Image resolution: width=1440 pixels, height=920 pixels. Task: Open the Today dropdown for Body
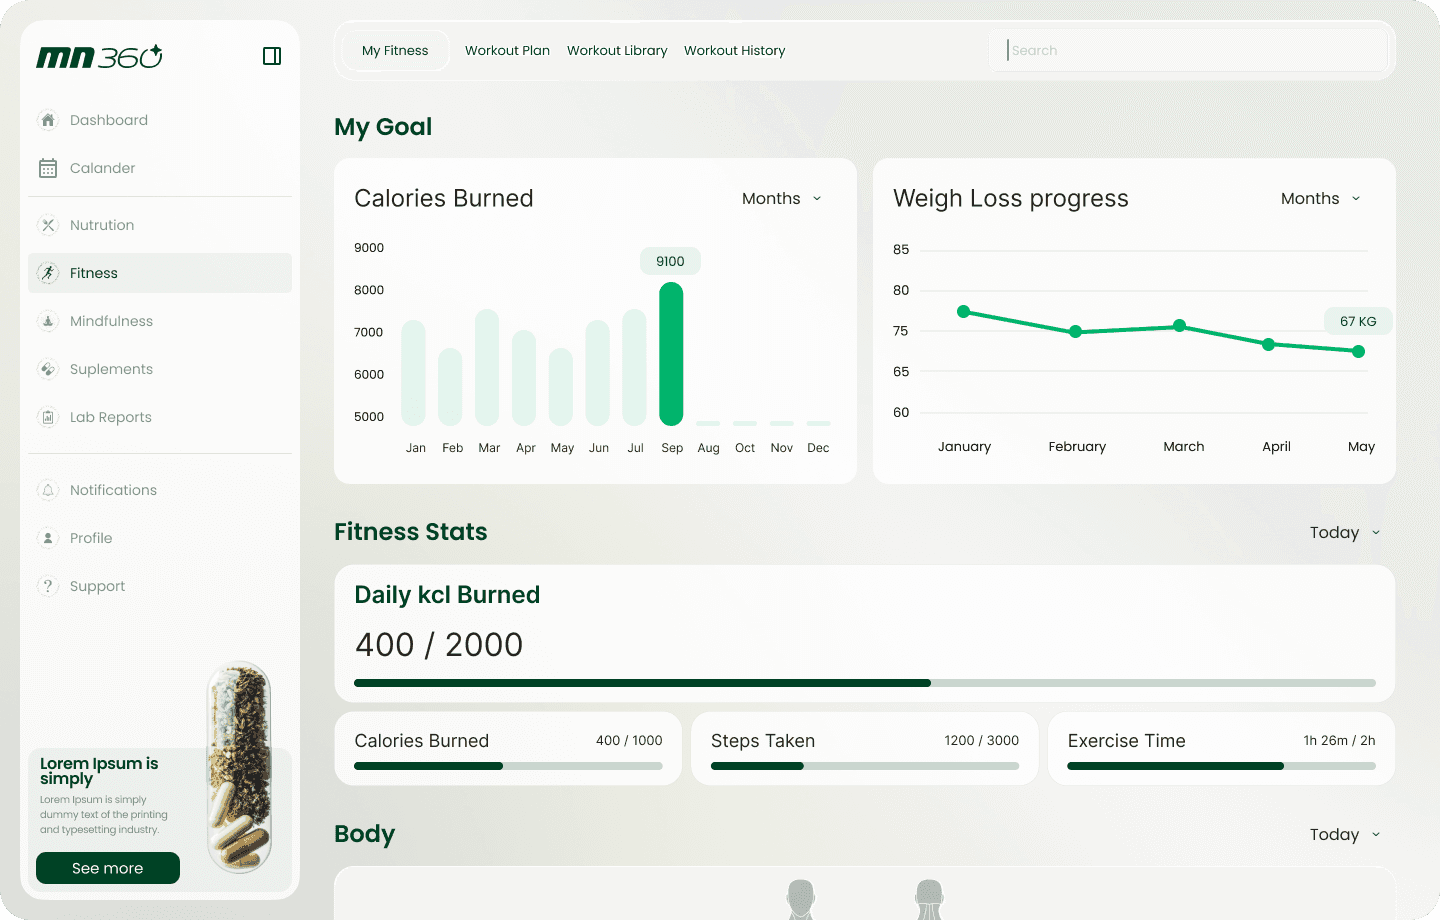1345,835
